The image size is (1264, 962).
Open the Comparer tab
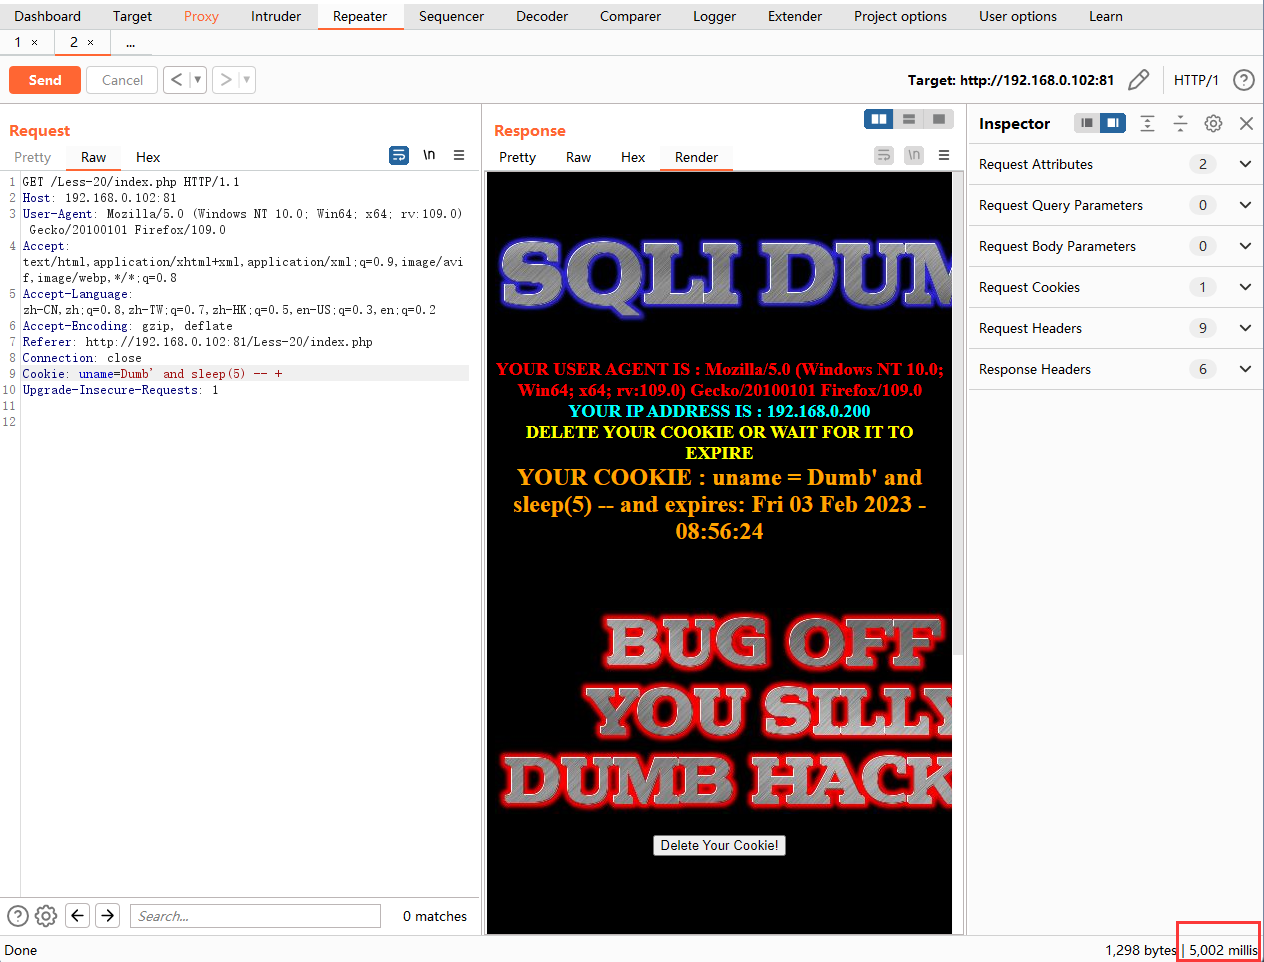pos(630,16)
